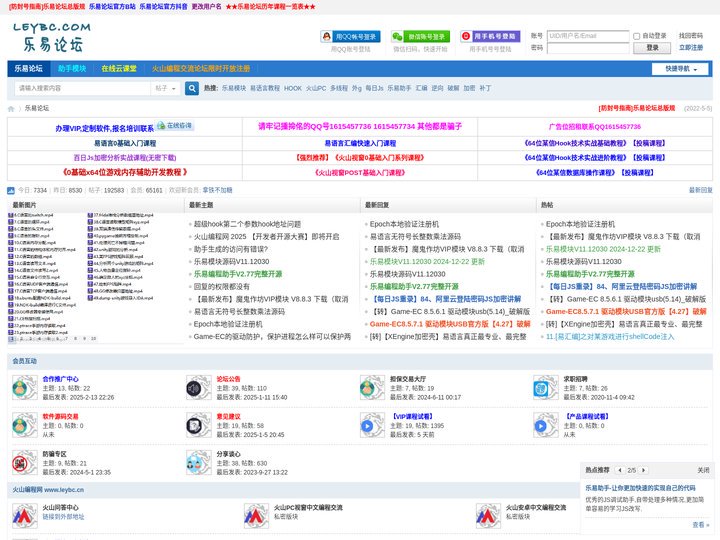
Task: Click 火山编程网 www.leybc.cn section header
Action: (48, 490)
